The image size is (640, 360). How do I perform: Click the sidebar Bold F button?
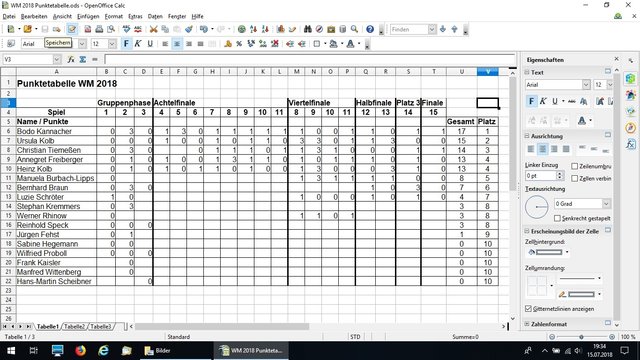(x=531, y=101)
